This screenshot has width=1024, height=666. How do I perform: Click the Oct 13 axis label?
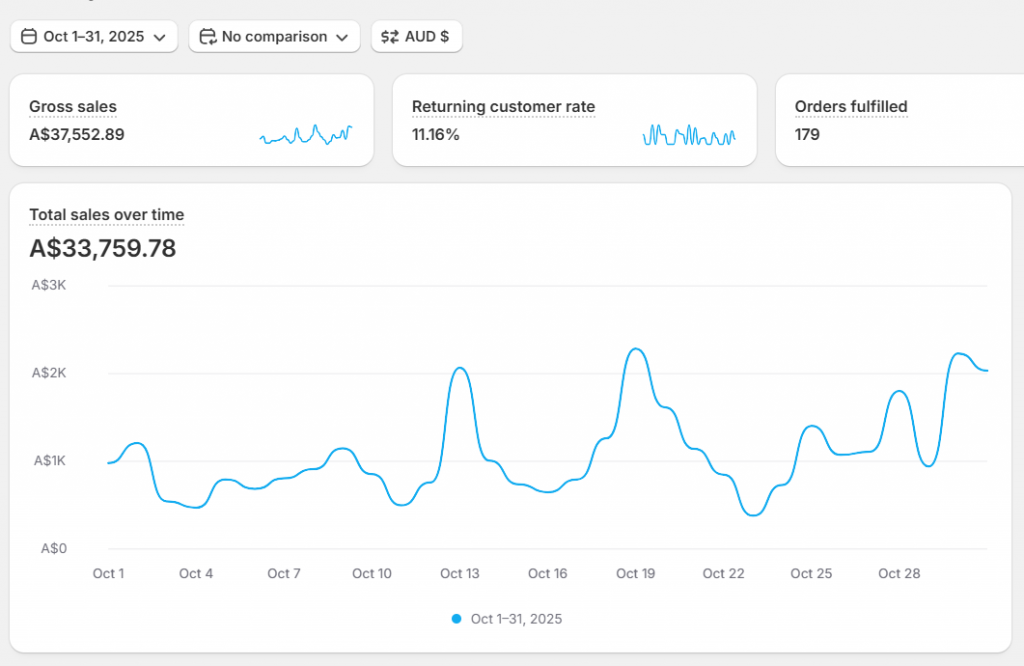[459, 573]
